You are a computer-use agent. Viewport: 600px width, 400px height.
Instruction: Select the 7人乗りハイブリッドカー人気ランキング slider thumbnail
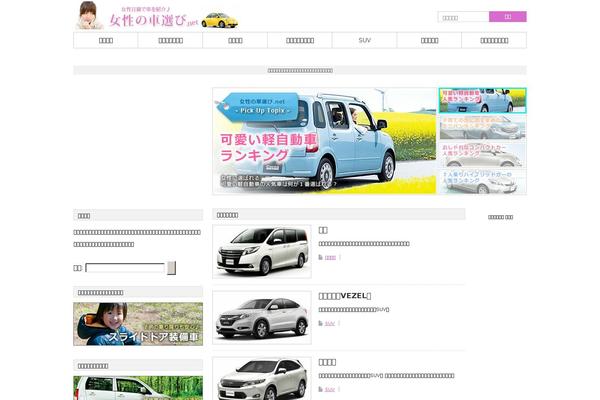point(483,182)
